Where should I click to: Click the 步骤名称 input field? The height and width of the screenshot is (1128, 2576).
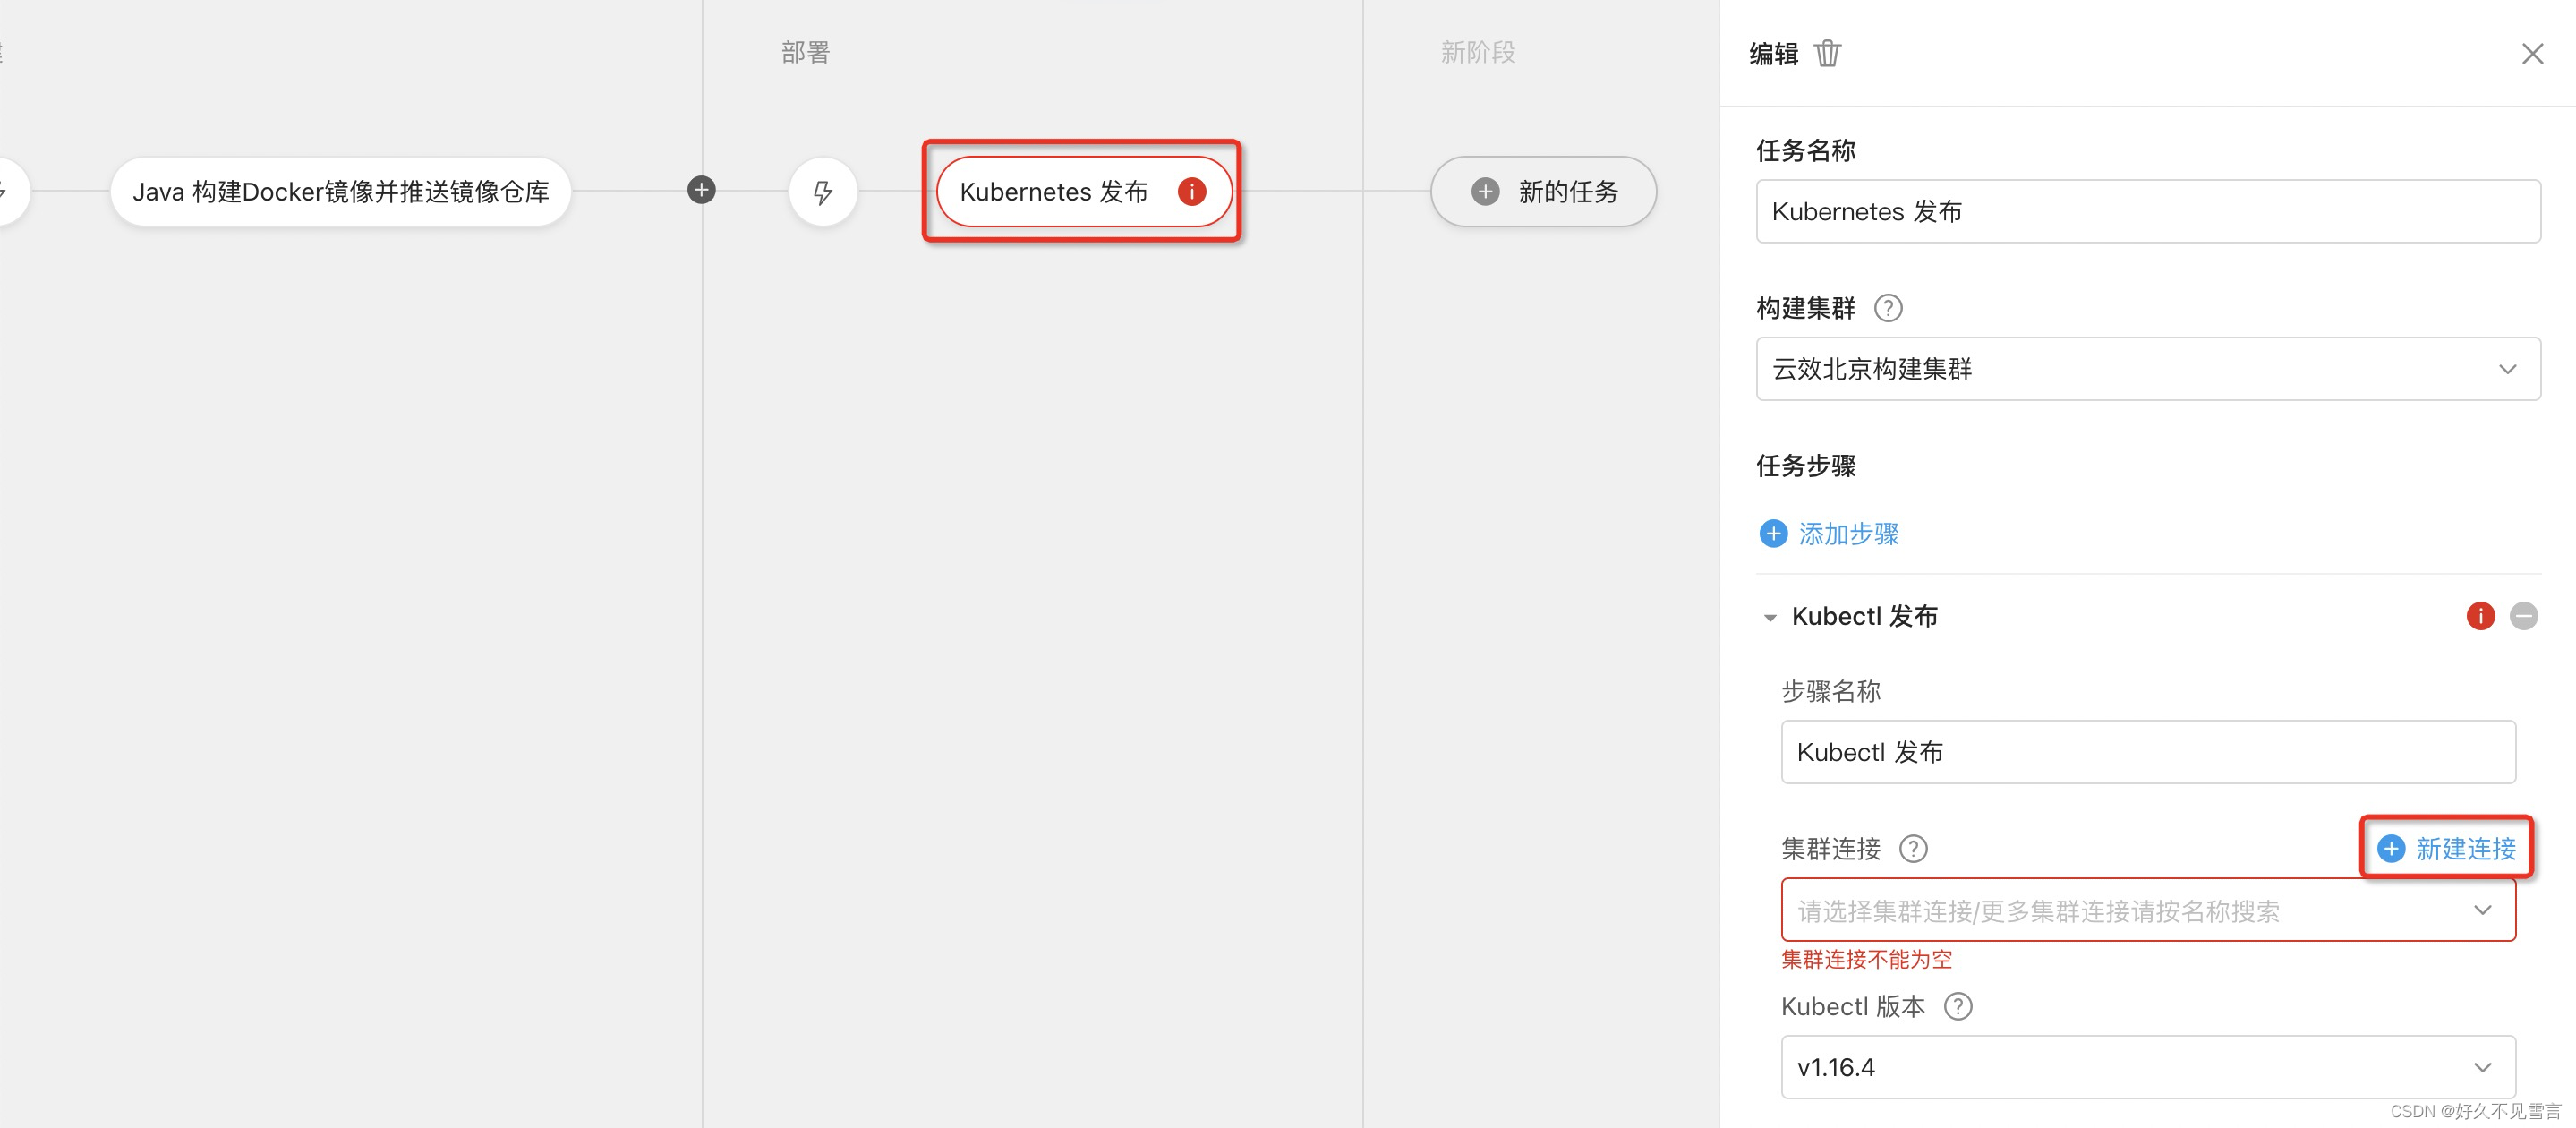pyautogui.click(x=2148, y=752)
